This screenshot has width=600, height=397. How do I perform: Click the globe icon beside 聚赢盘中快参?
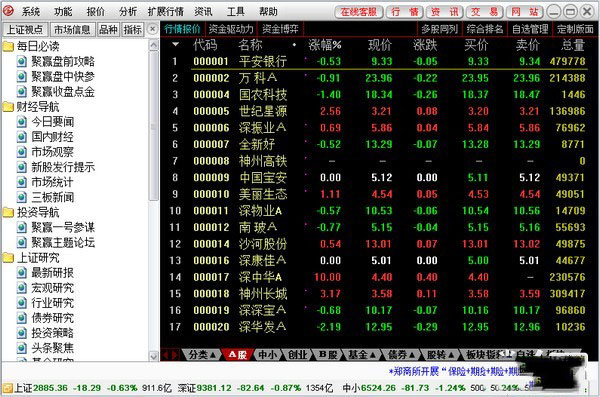(x=22, y=77)
